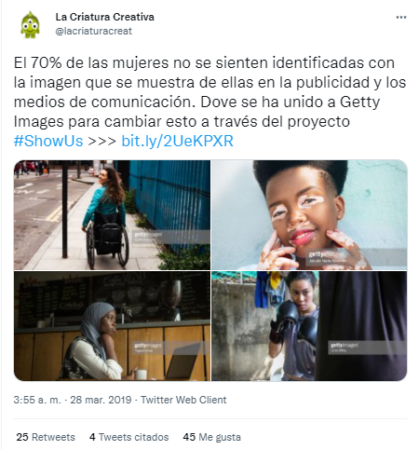Open photo of woman in wheelchair
The width and height of the screenshot is (419, 450).
pyautogui.click(x=112, y=215)
